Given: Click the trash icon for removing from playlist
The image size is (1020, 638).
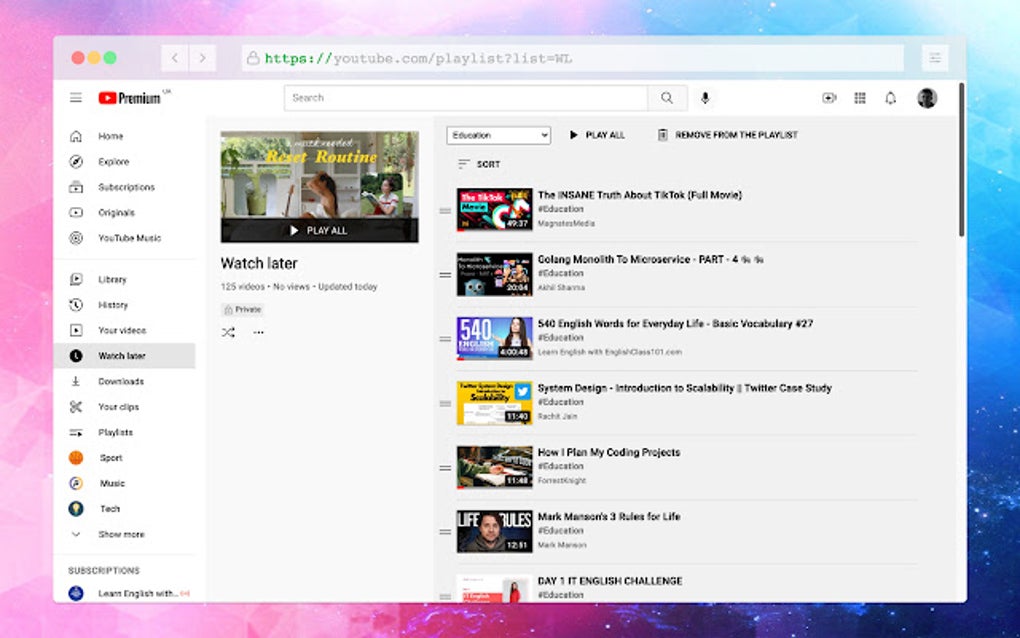Looking at the screenshot, I should tap(662, 135).
